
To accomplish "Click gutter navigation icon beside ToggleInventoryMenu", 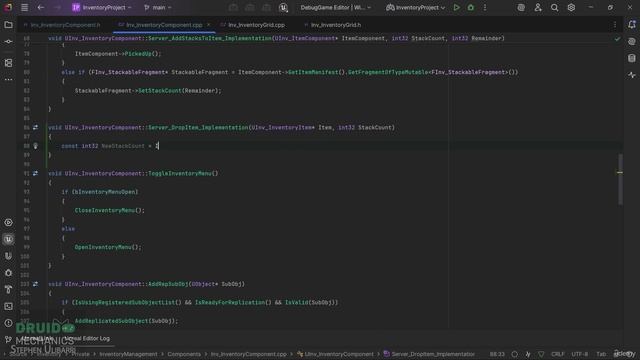I will pos(36,173).
